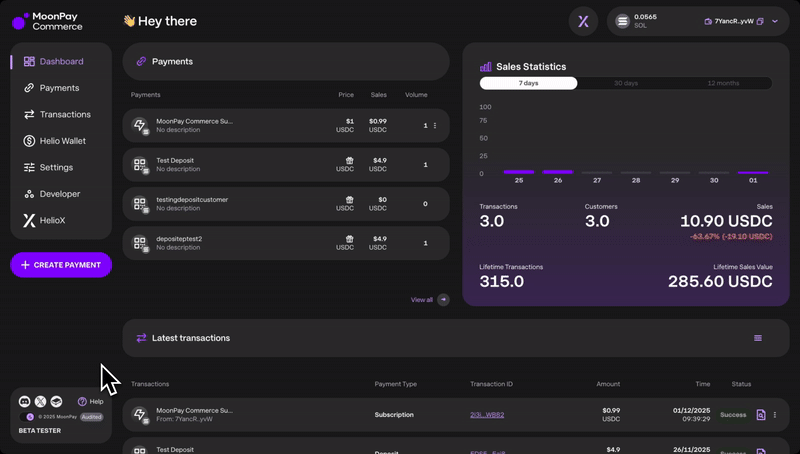
Task: Click the chart bar for day 25
Action: click(x=519, y=172)
